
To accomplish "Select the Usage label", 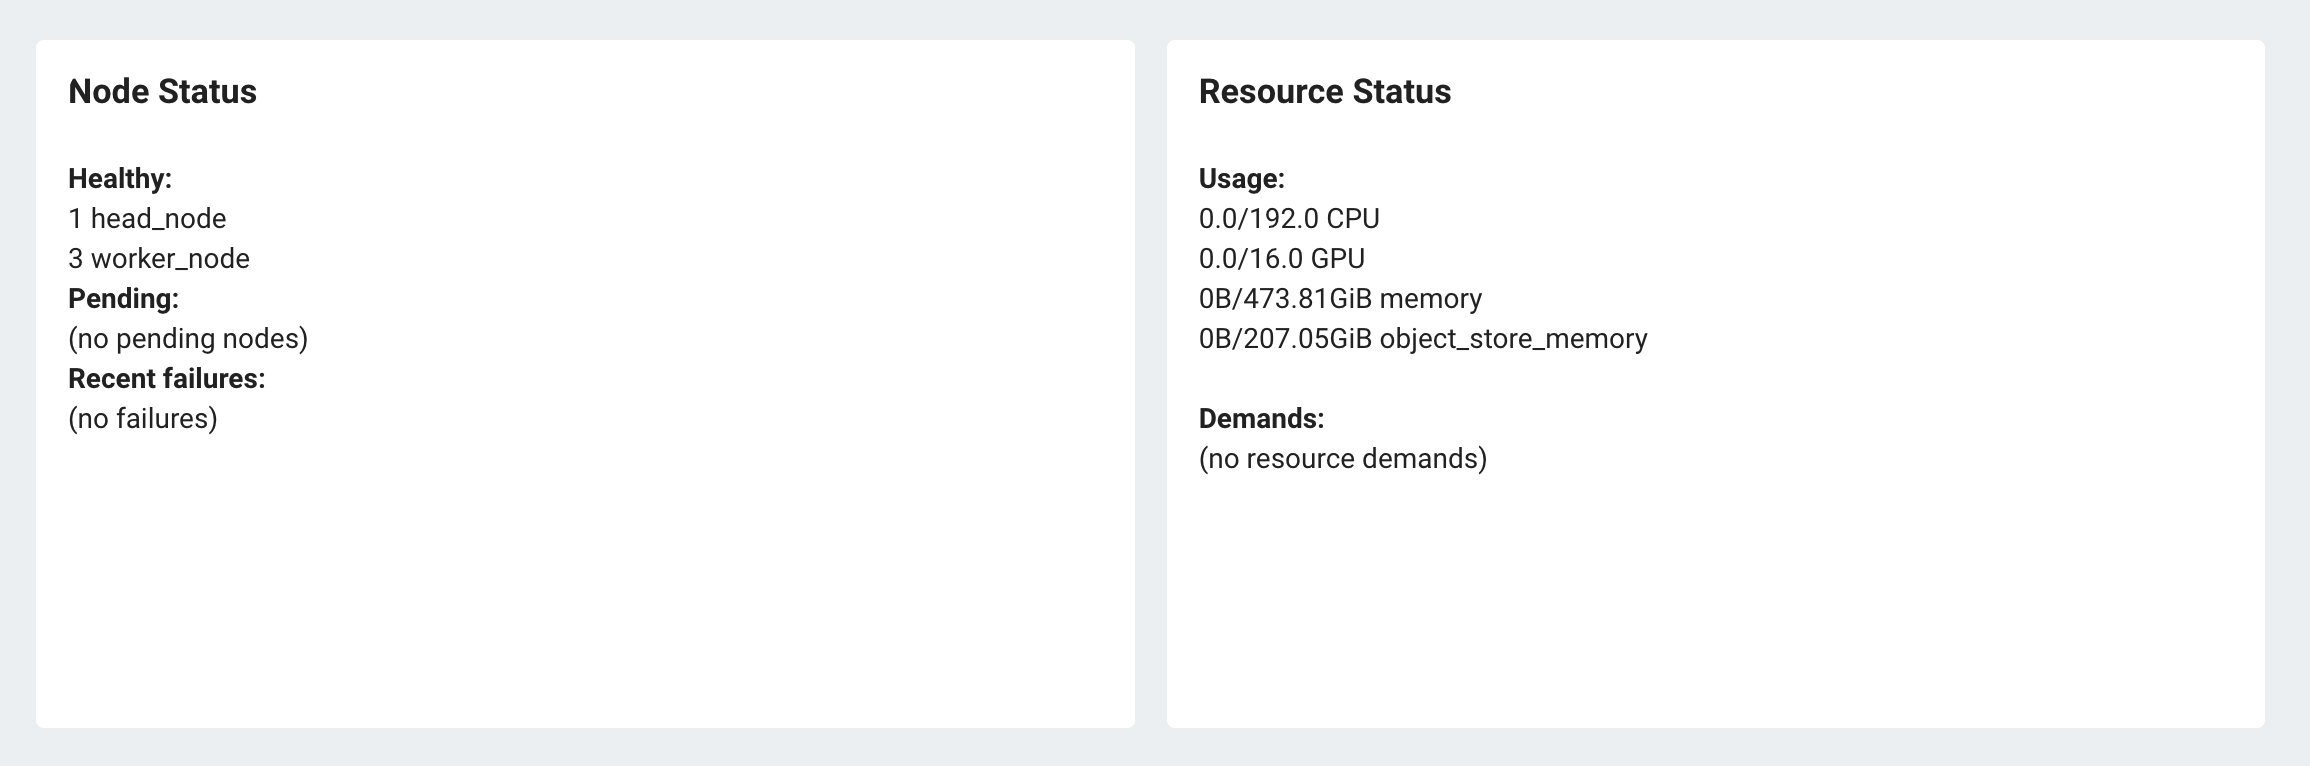I will click(x=1242, y=179).
